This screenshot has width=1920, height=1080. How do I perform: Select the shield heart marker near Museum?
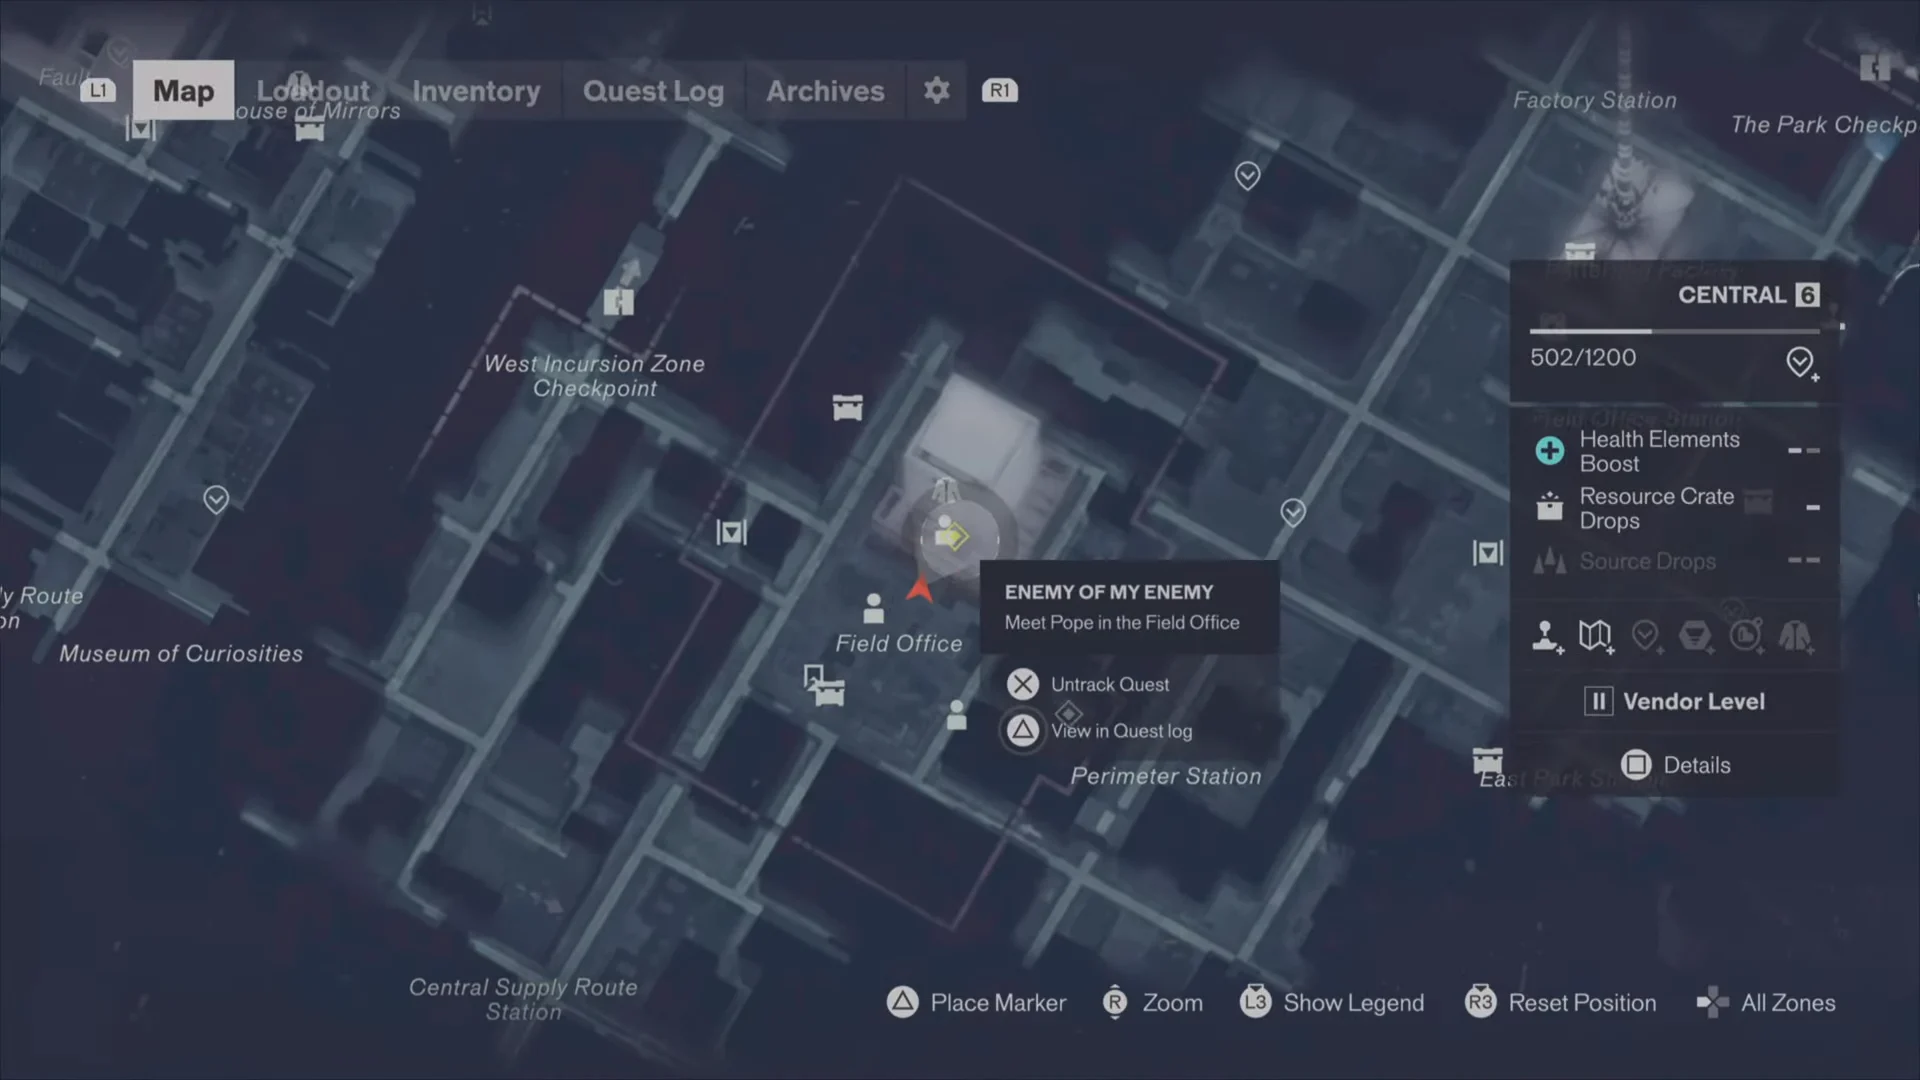click(x=216, y=499)
